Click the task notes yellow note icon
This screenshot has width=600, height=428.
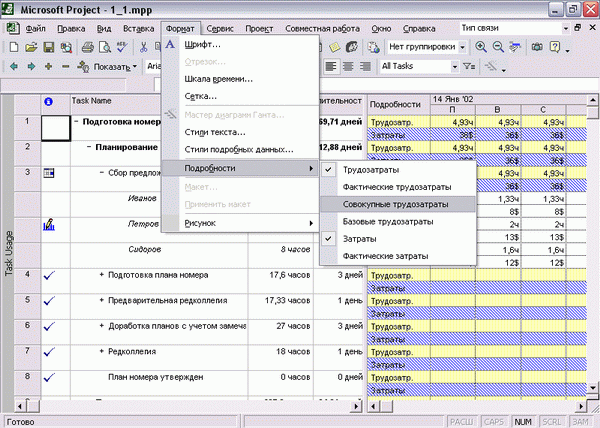335,47
